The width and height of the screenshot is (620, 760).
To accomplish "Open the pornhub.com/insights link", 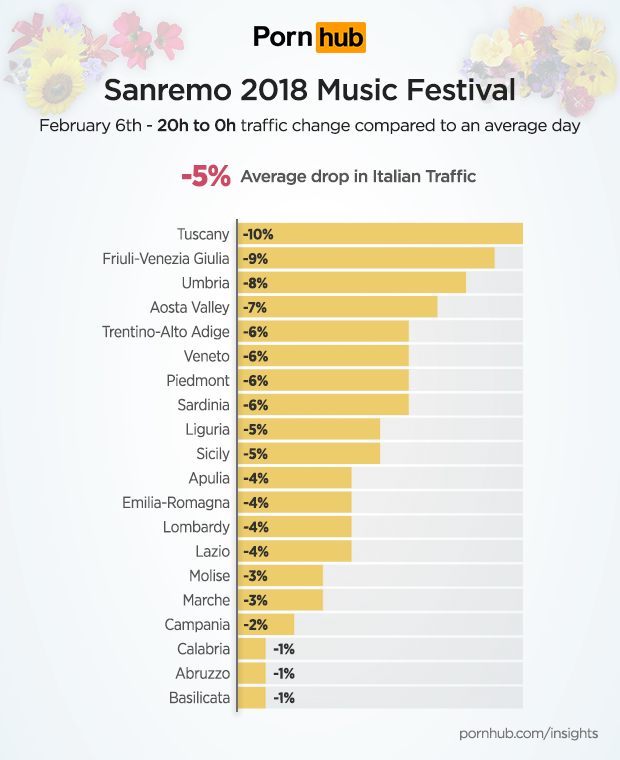I will [528, 733].
